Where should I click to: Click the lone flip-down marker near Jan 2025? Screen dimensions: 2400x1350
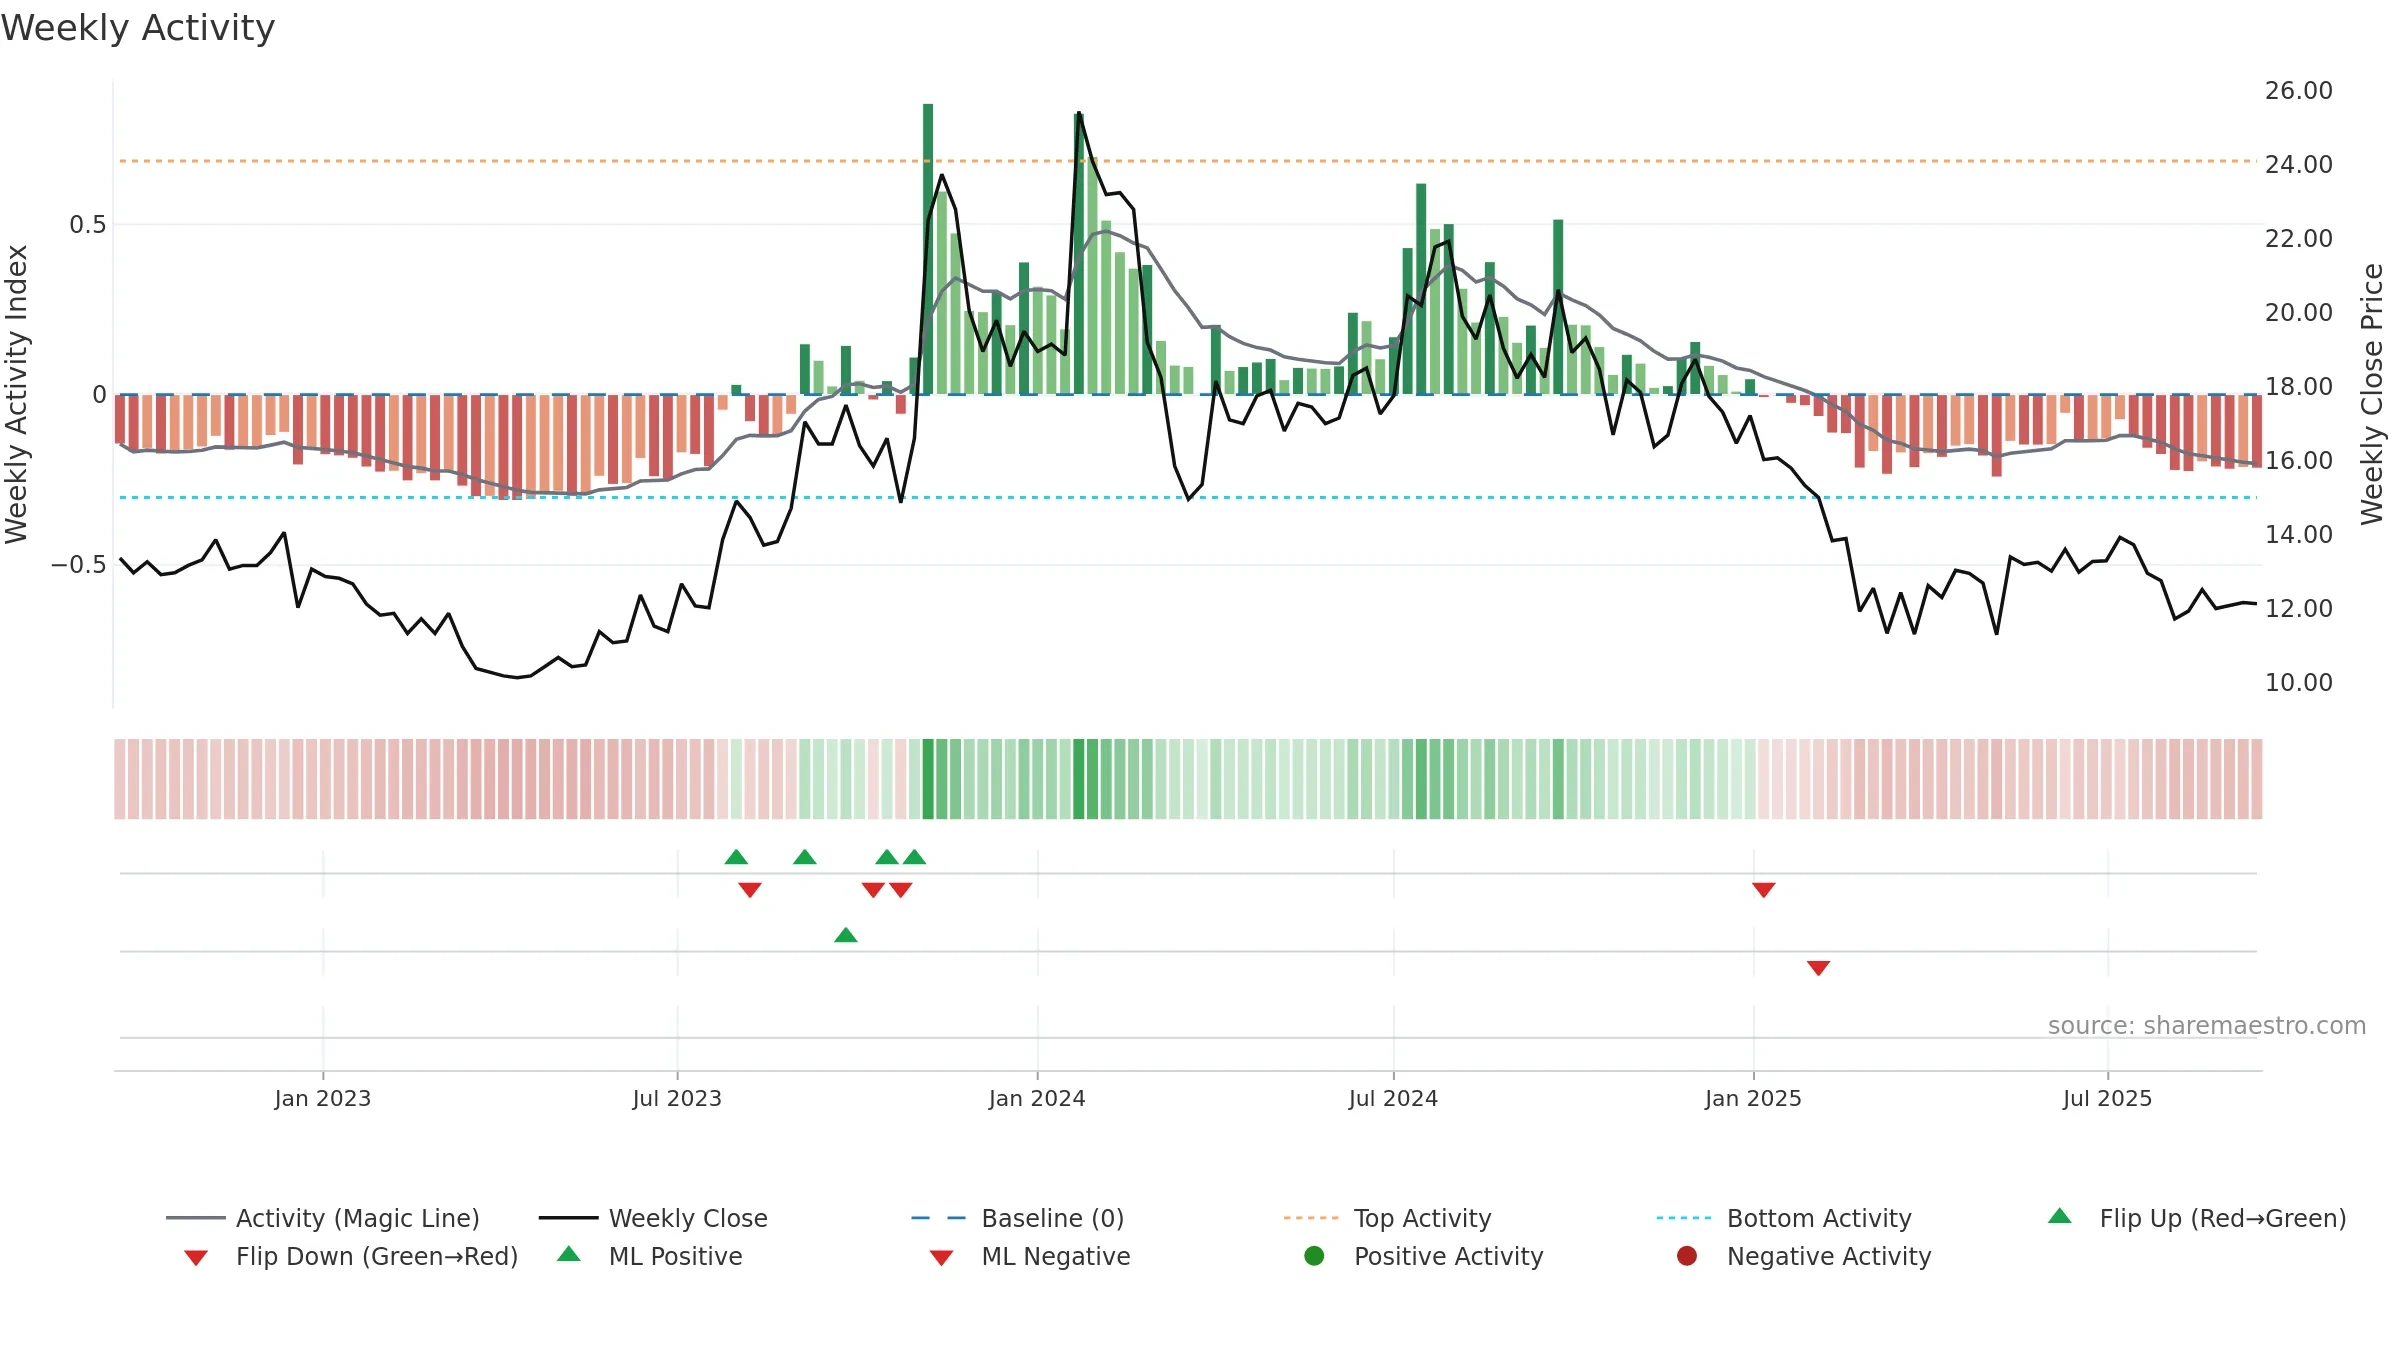pyautogui.click(x=1764, y=890)
